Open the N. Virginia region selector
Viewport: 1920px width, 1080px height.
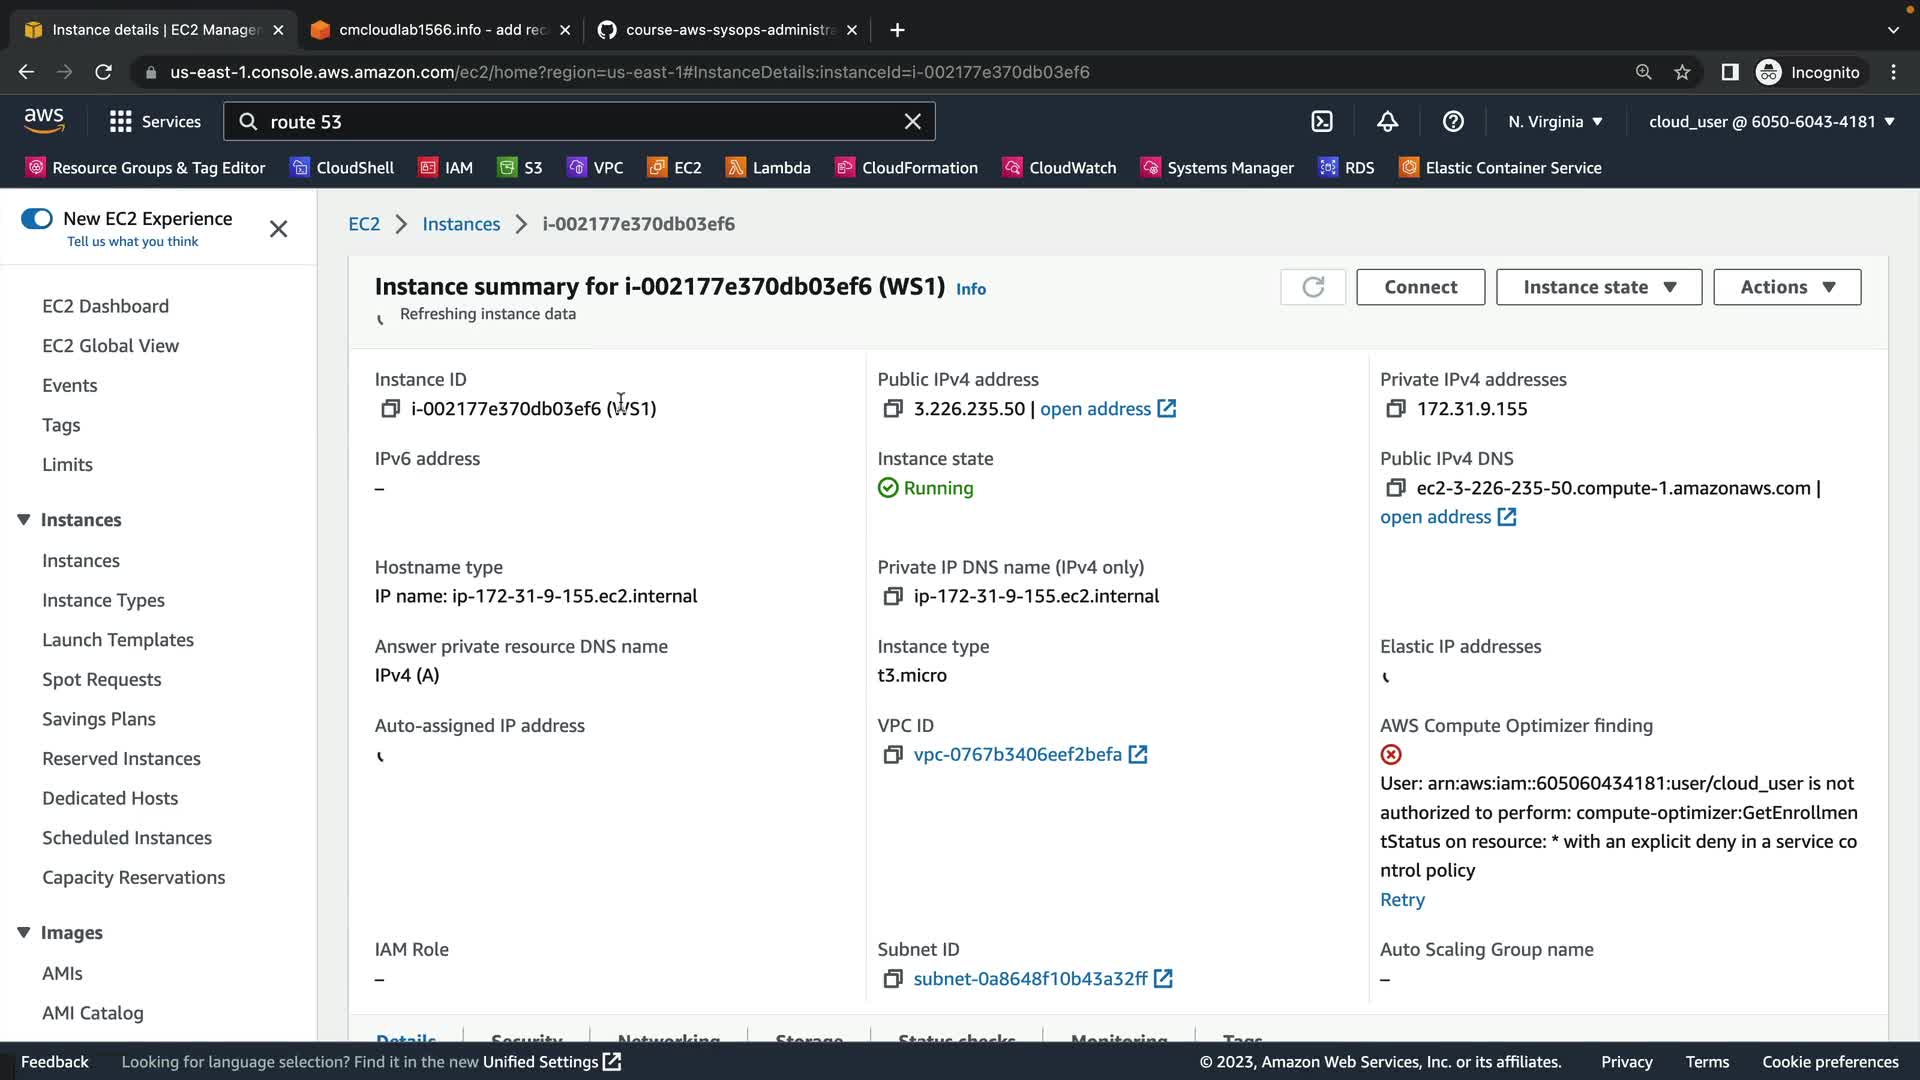tap(1555, 121)
